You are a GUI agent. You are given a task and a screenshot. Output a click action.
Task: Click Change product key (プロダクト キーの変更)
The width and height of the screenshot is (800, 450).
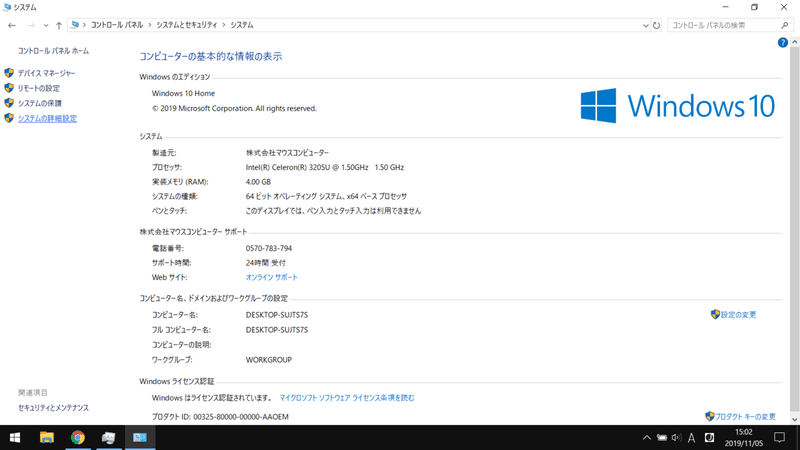[745, 417]
